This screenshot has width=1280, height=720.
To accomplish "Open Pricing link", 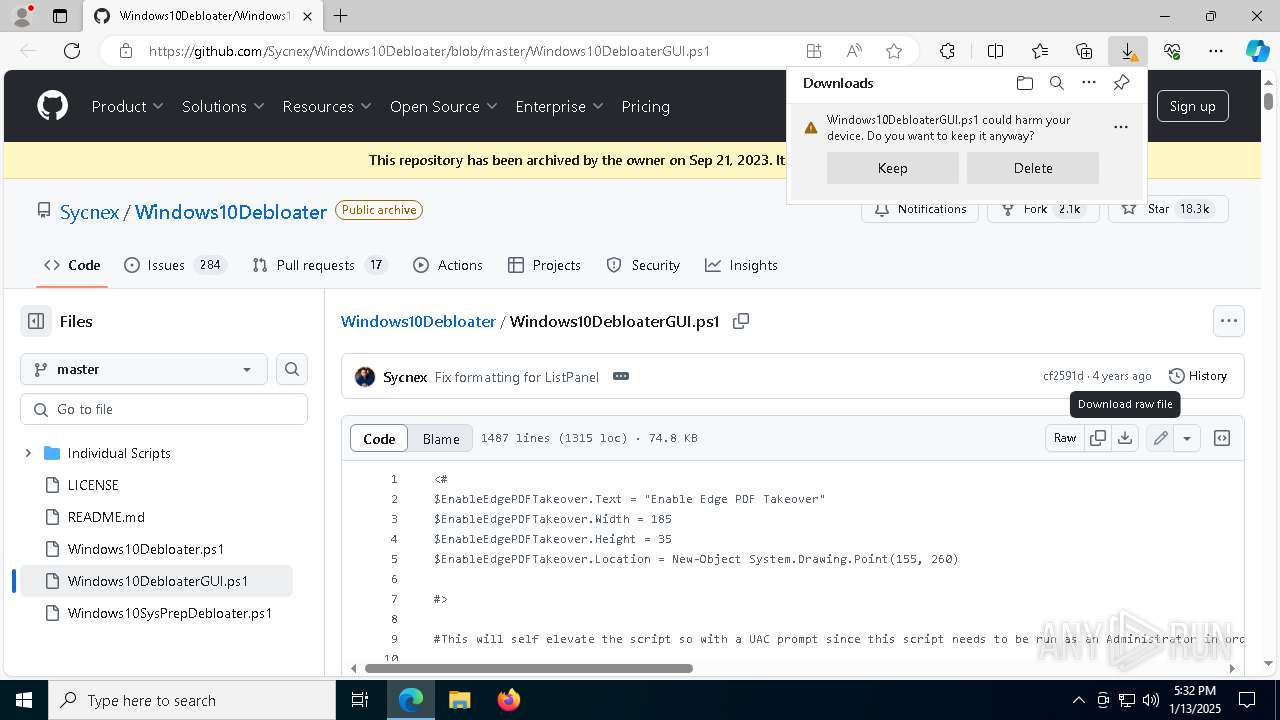I will tap(646, 106).
